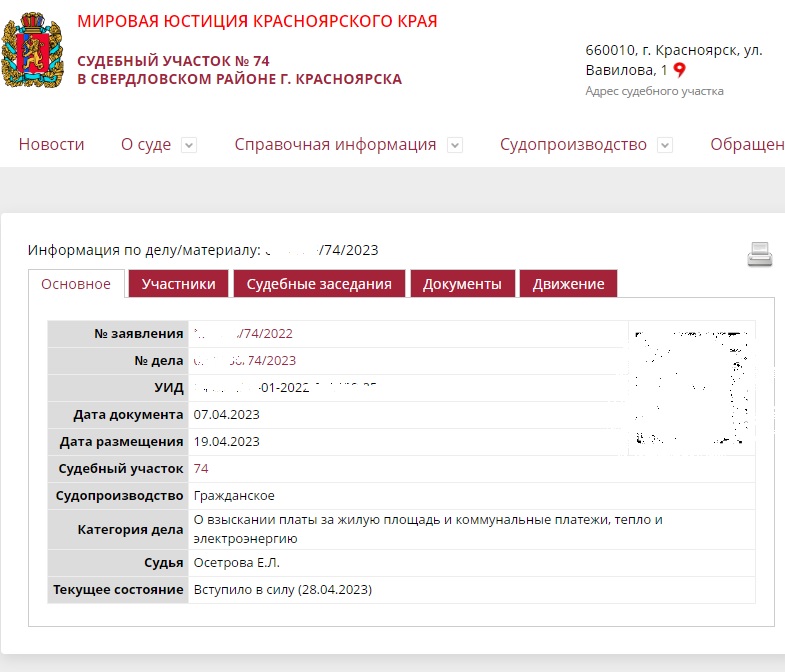The height and width of the screenshot is (672, 785).
Task: Click the 'УИД' row label
Action: [x=169, y=388]
